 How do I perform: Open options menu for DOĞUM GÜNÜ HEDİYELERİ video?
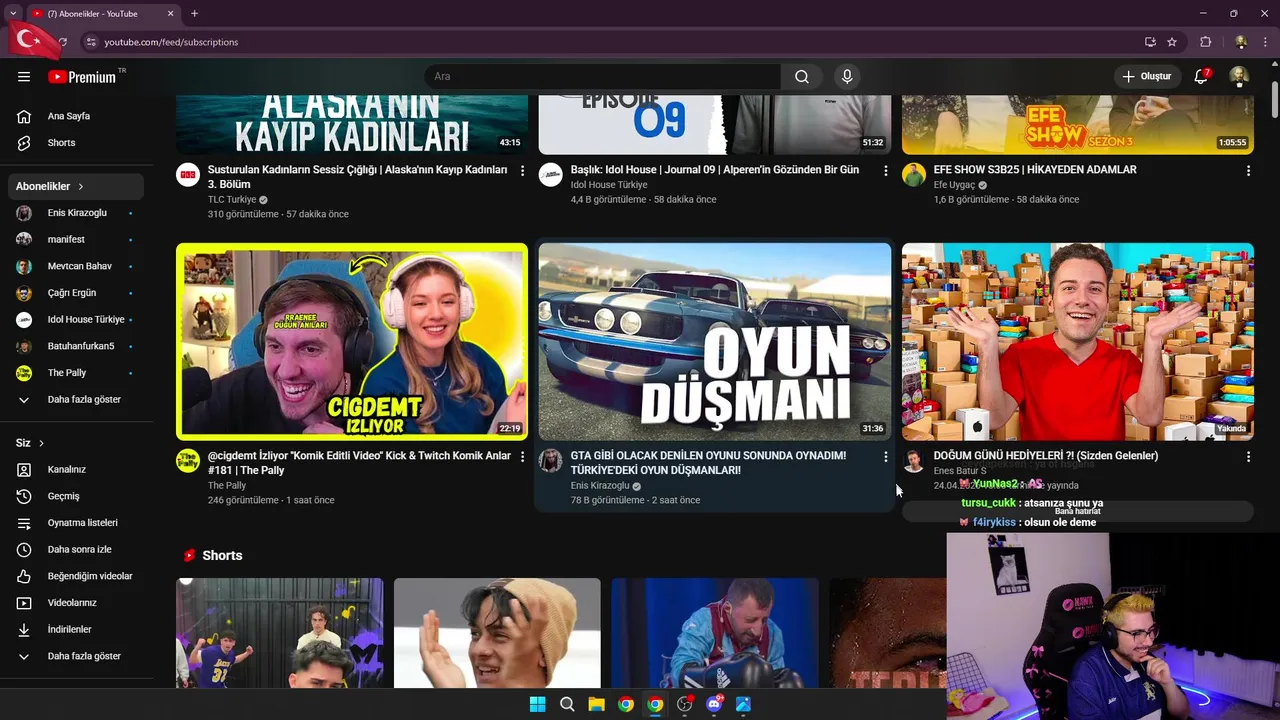pyautogui.click(x=1248, y=457)
